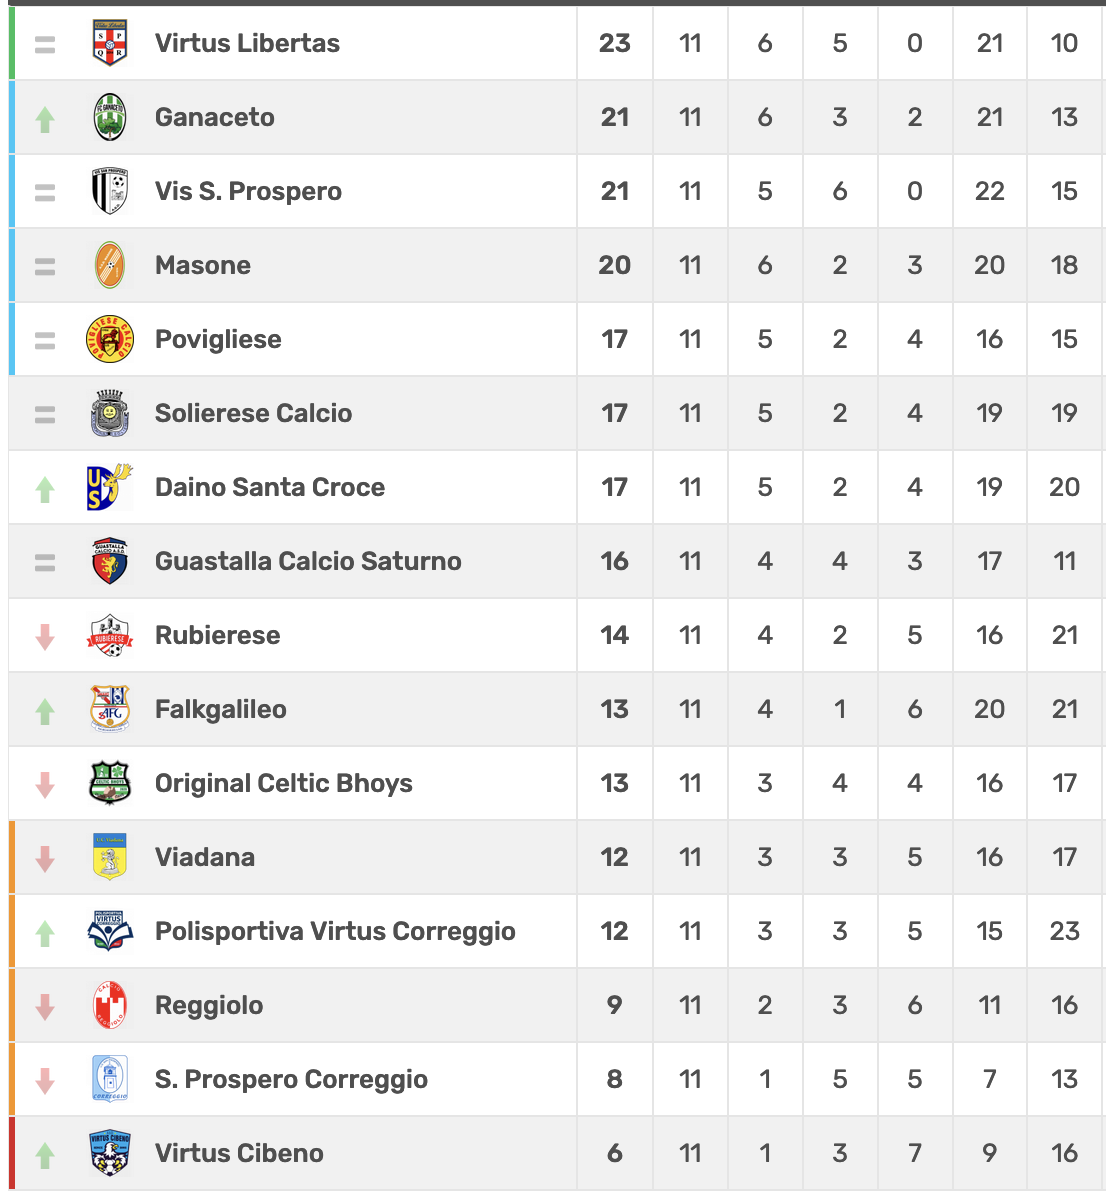Click Virtus Libertas points value 23

615,43
